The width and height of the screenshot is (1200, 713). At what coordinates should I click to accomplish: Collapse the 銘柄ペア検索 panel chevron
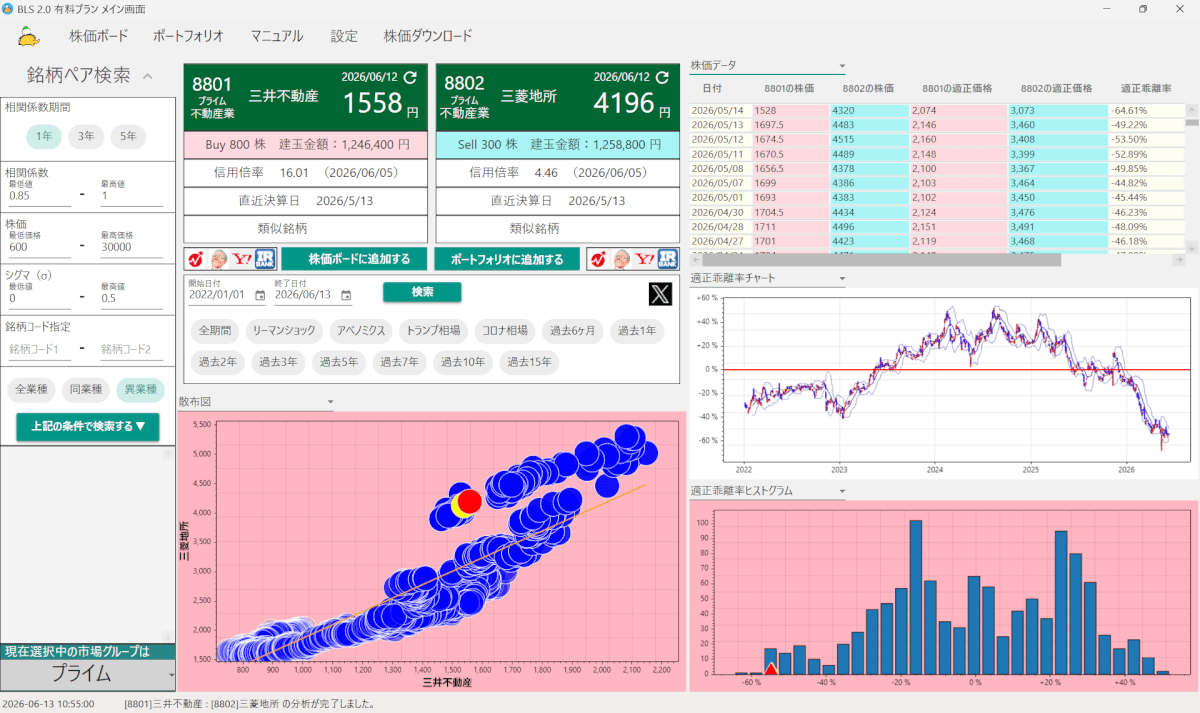[x=147, y=76]
